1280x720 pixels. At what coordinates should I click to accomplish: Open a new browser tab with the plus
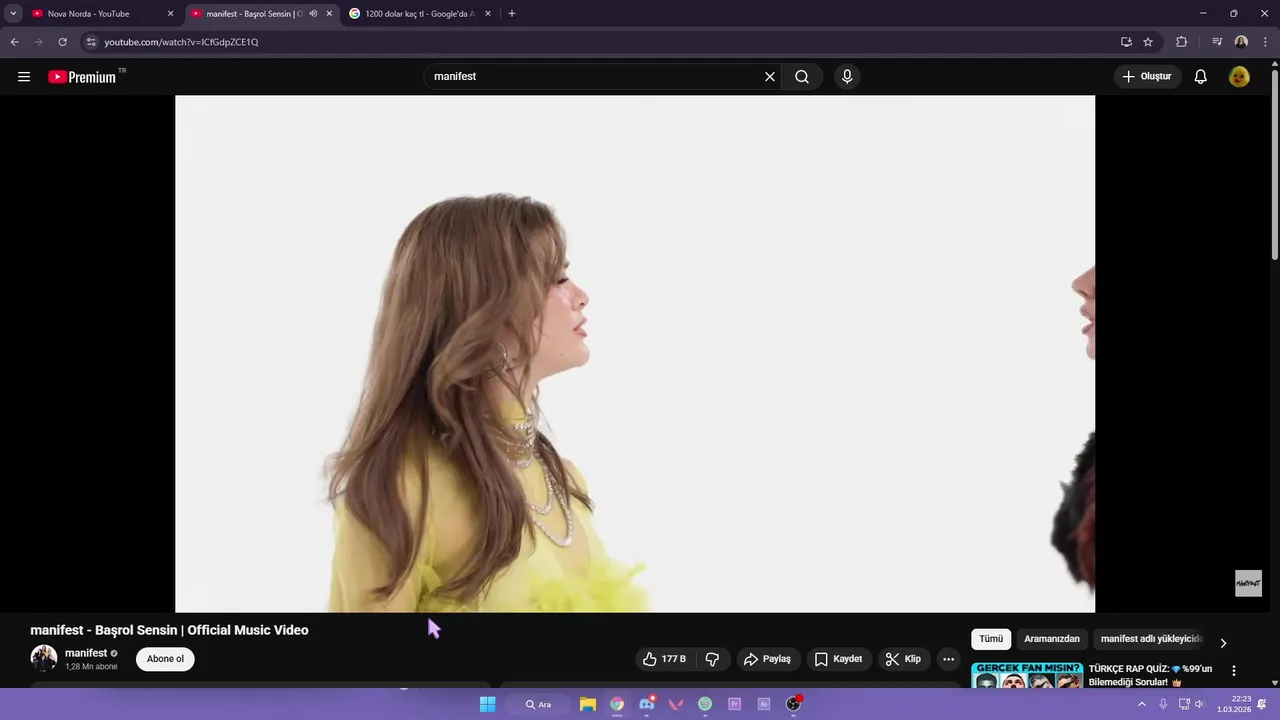pos(512,14)
